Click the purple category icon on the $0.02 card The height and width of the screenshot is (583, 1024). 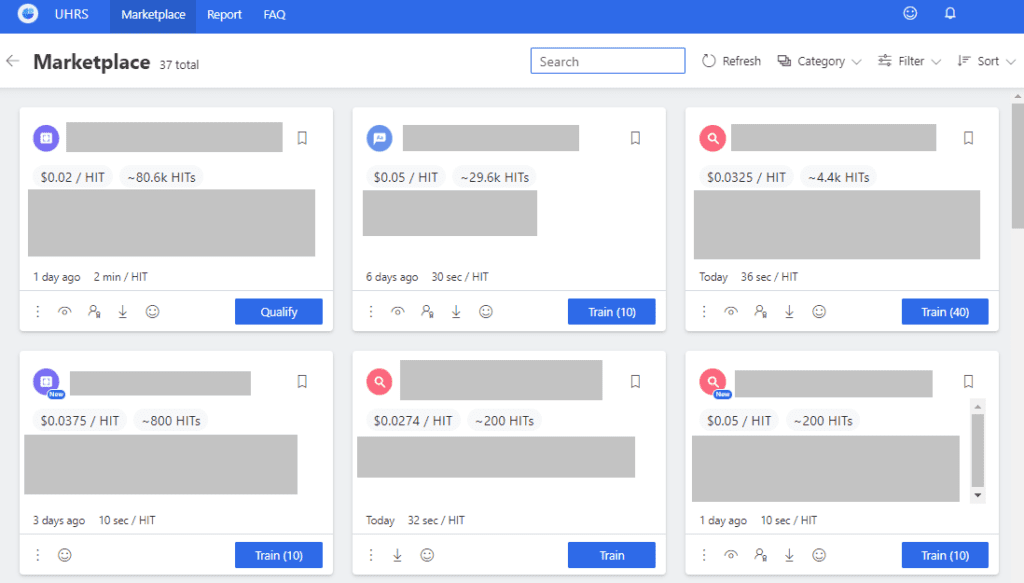[46, 138]
